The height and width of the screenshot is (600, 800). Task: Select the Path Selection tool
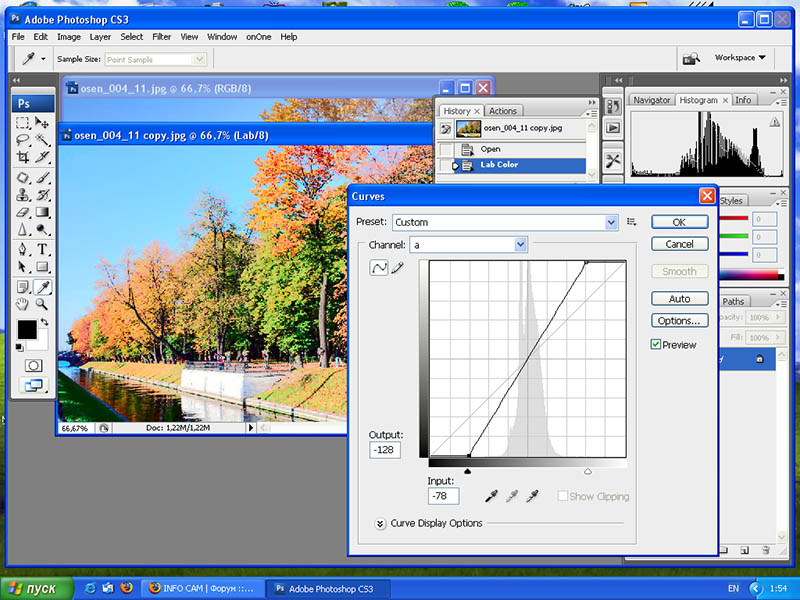point(22,267)
